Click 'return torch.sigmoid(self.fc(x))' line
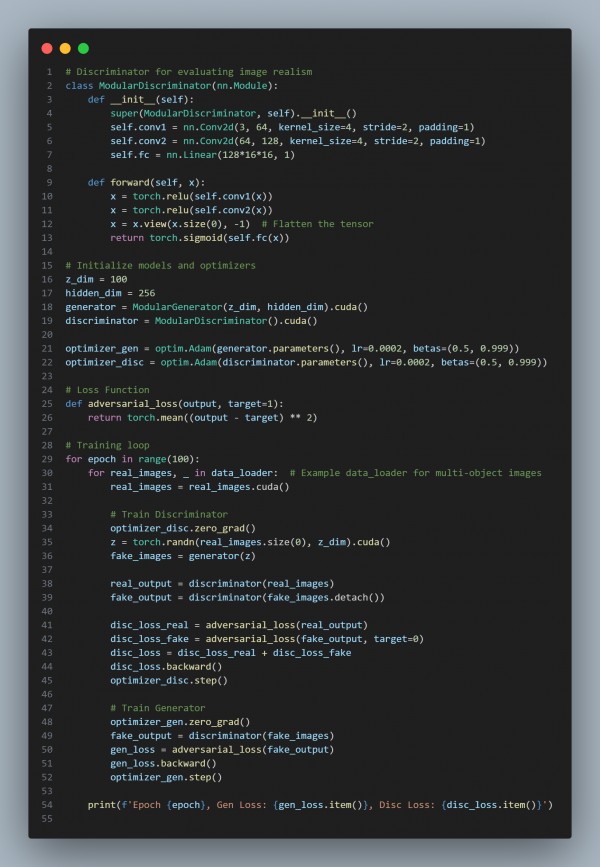Screen dimensions: 600x867 (200, 238)
